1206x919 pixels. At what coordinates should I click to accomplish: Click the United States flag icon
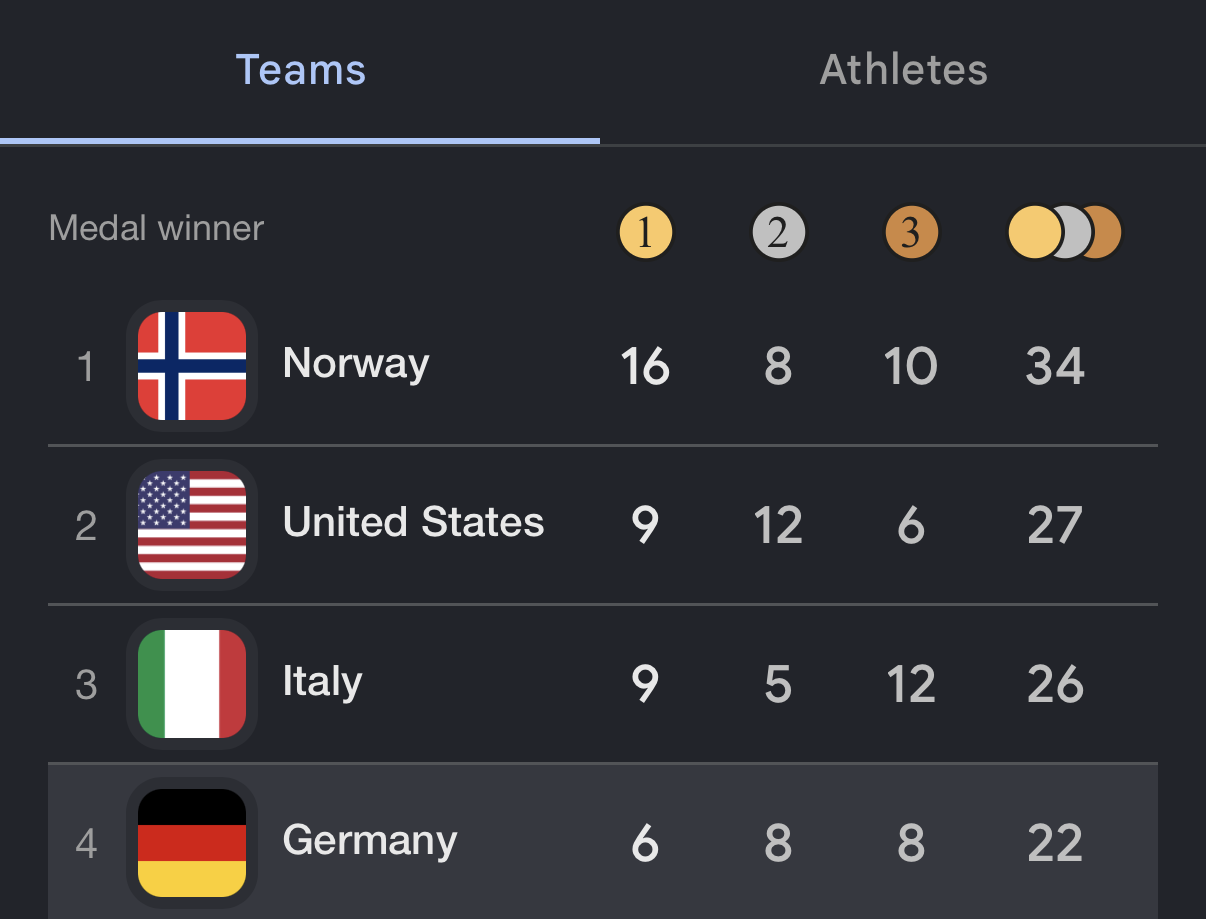pyautogui.click(x=192, y=525)
